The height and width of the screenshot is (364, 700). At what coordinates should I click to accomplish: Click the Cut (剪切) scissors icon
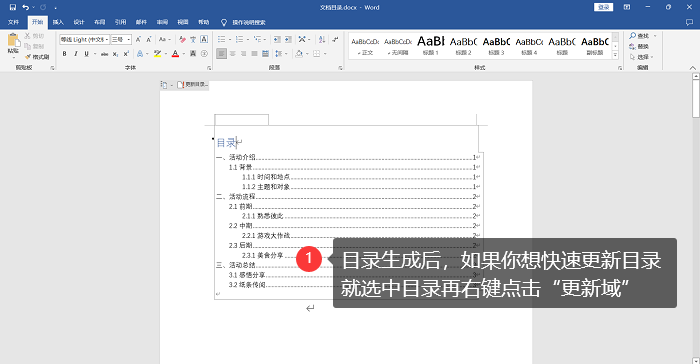pos(27,36)
